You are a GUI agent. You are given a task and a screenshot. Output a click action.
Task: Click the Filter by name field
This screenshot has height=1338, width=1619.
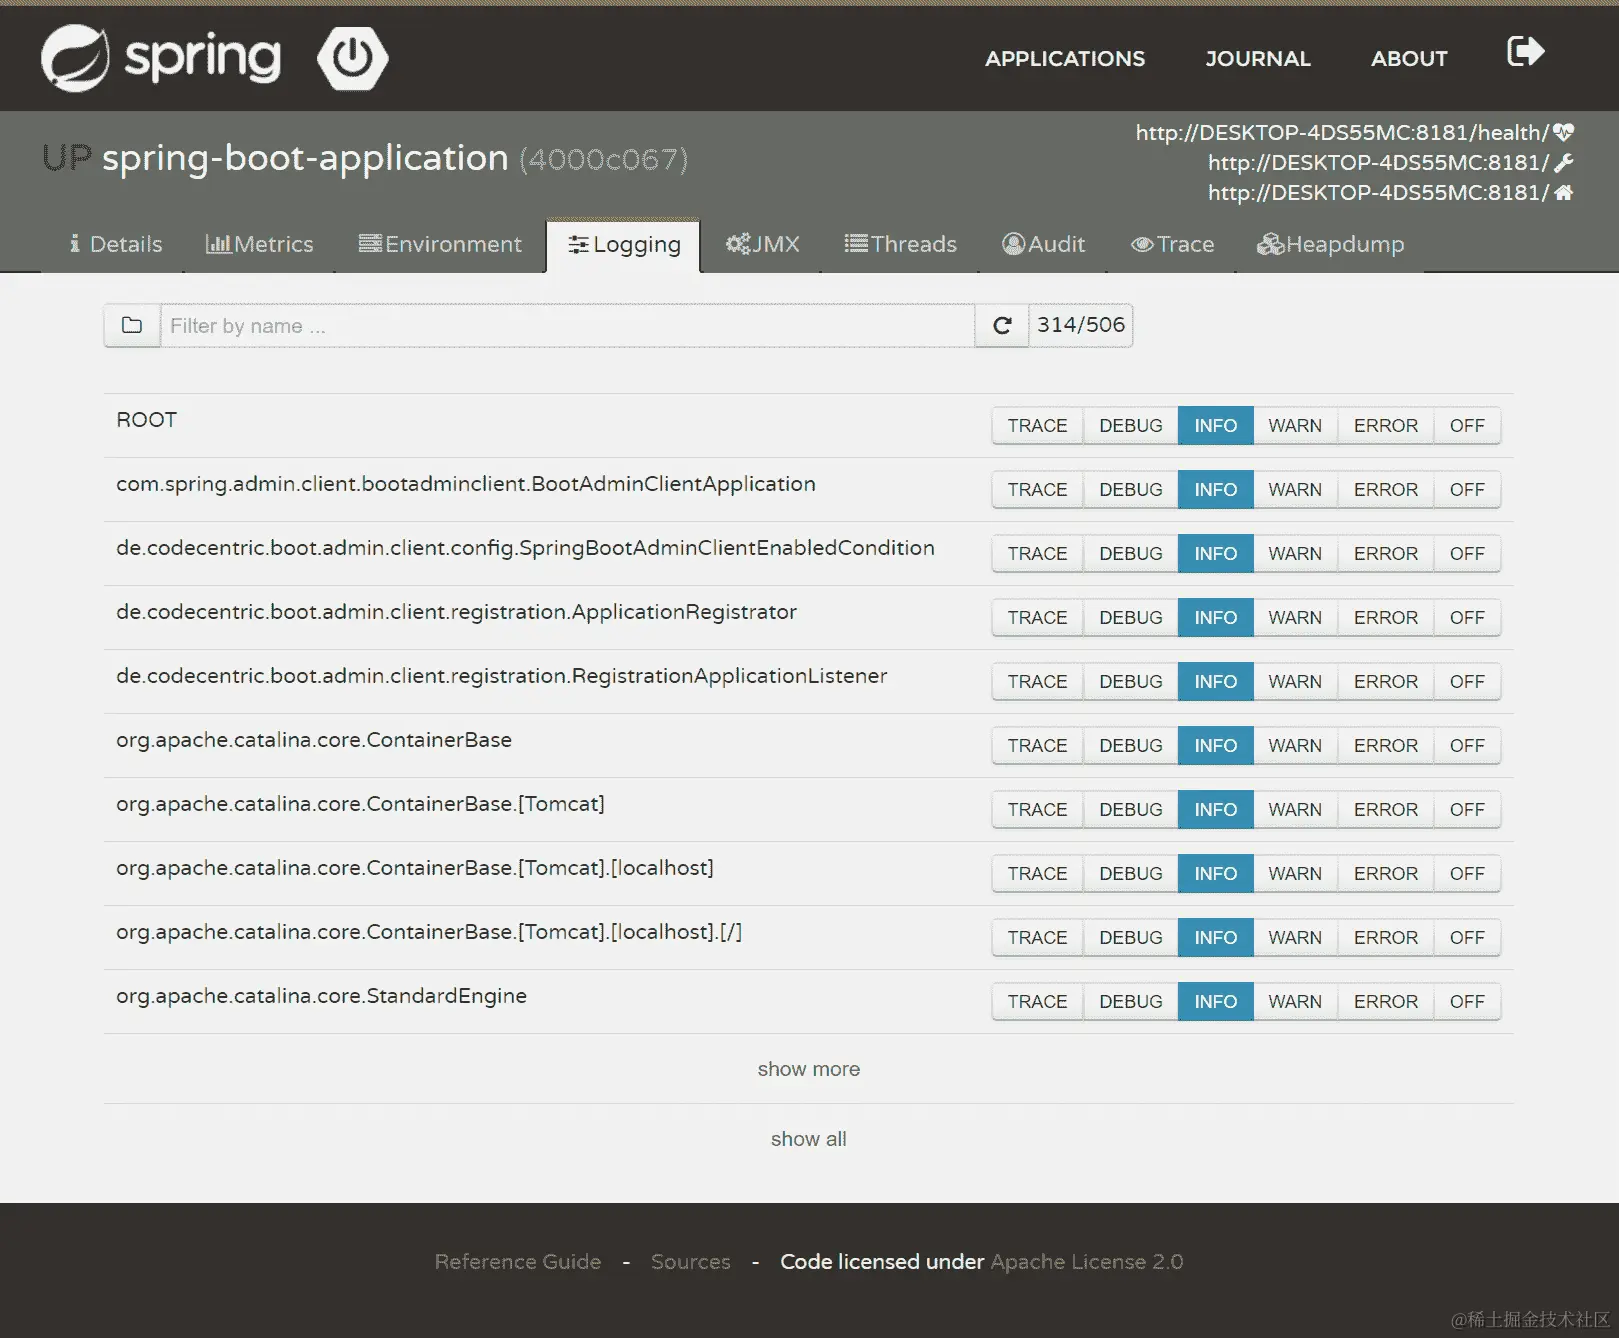(x=567, y=325)
